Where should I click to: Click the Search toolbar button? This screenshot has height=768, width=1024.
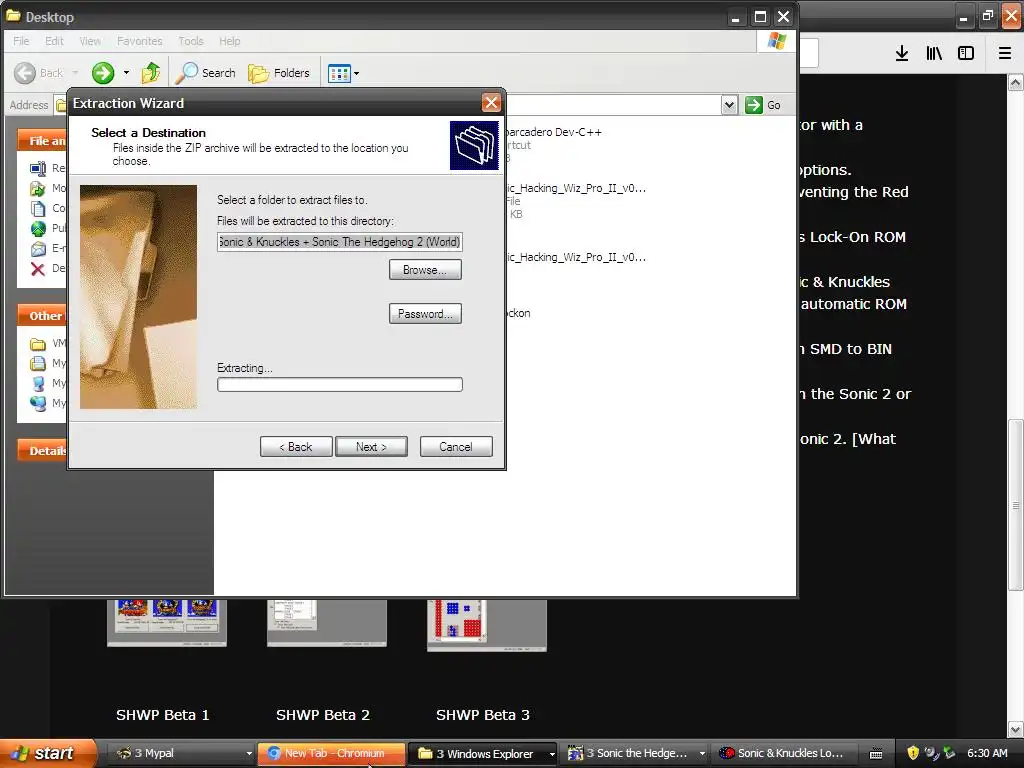tap(205, 72)
